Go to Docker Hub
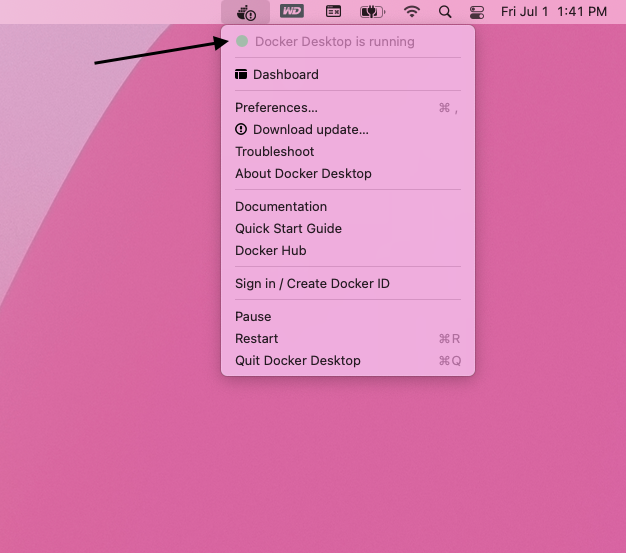The width and height of the screenshot is (626, 553). [x=348, y=250]
